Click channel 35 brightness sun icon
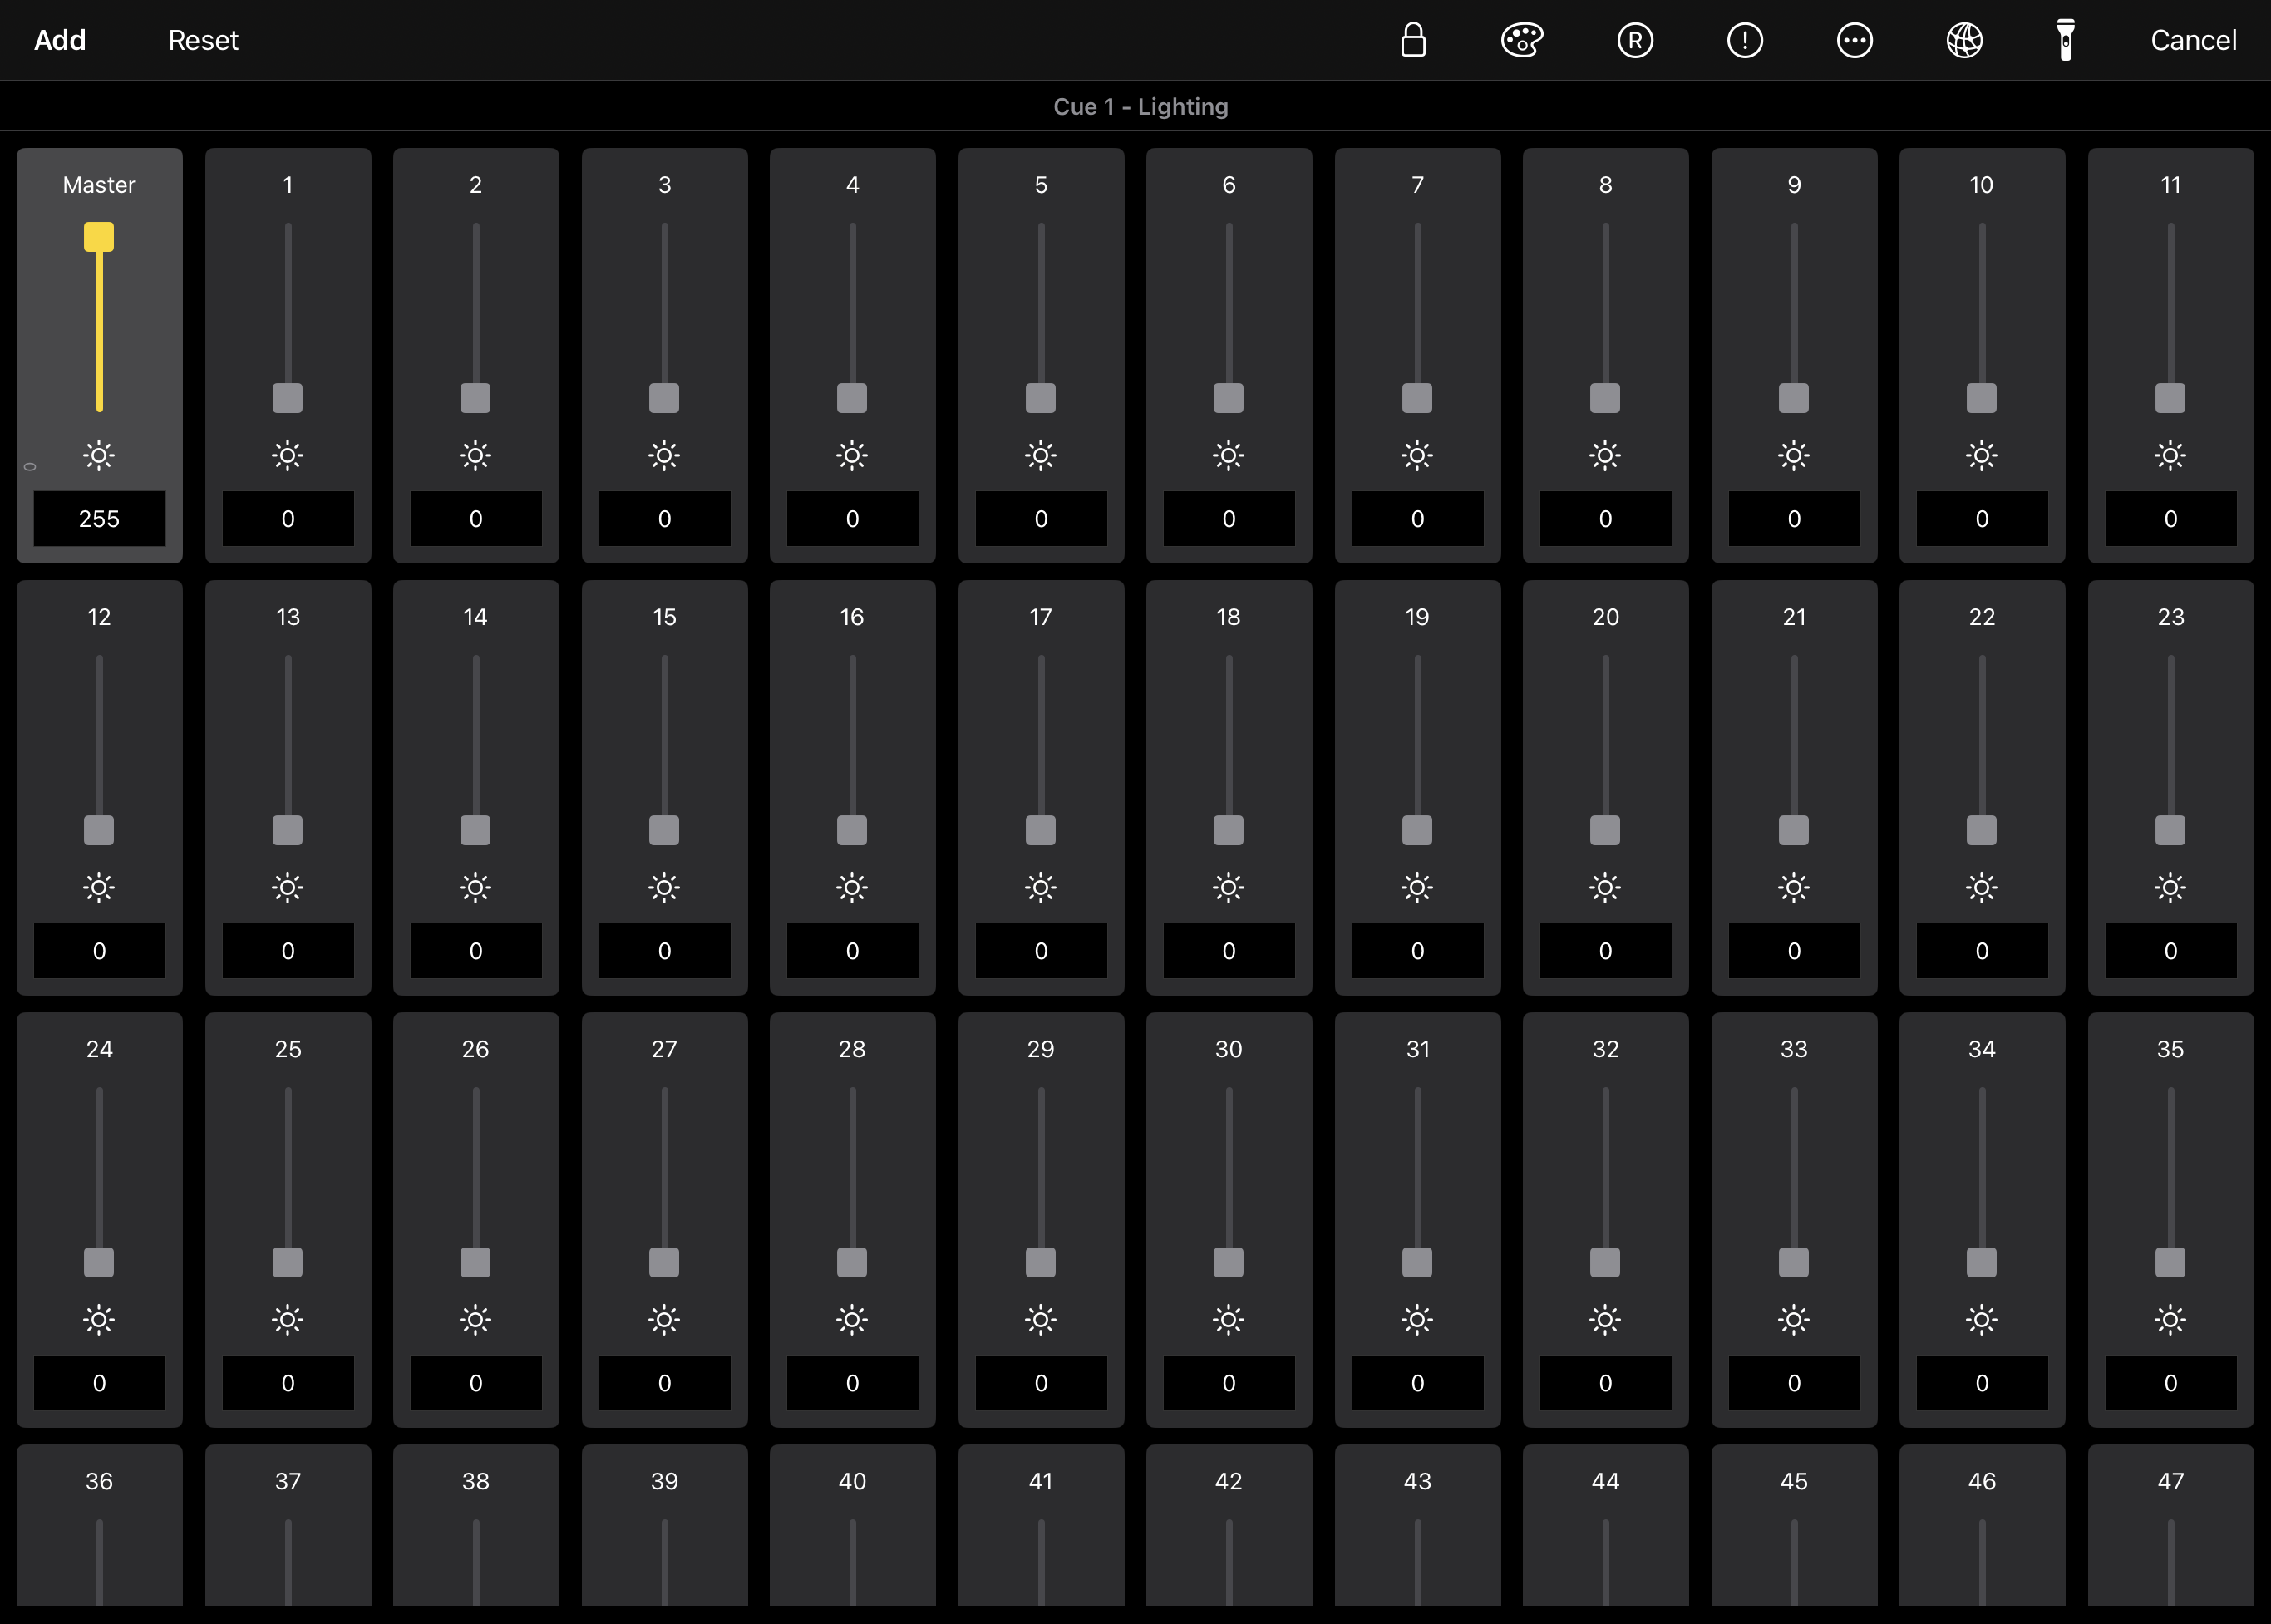 [x=2170, y=1320]
